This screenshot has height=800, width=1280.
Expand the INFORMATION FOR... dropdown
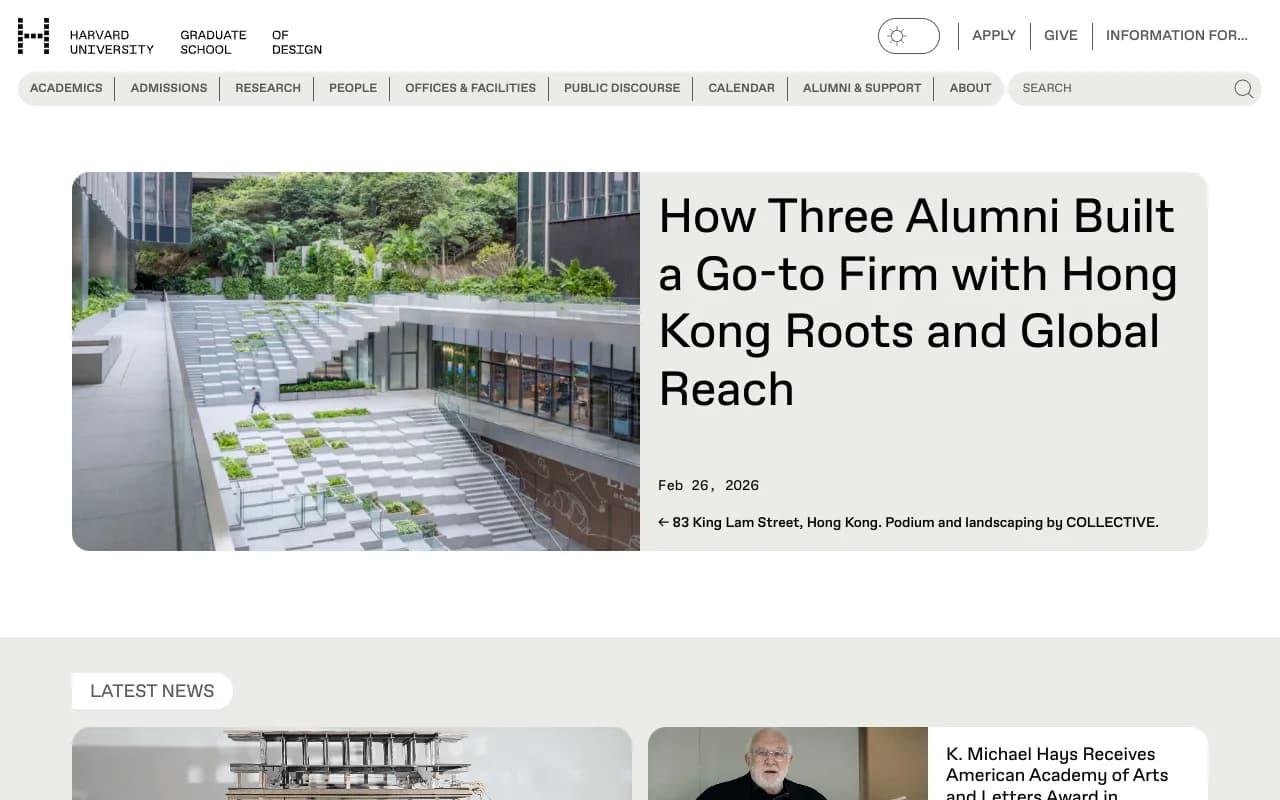1177,35
